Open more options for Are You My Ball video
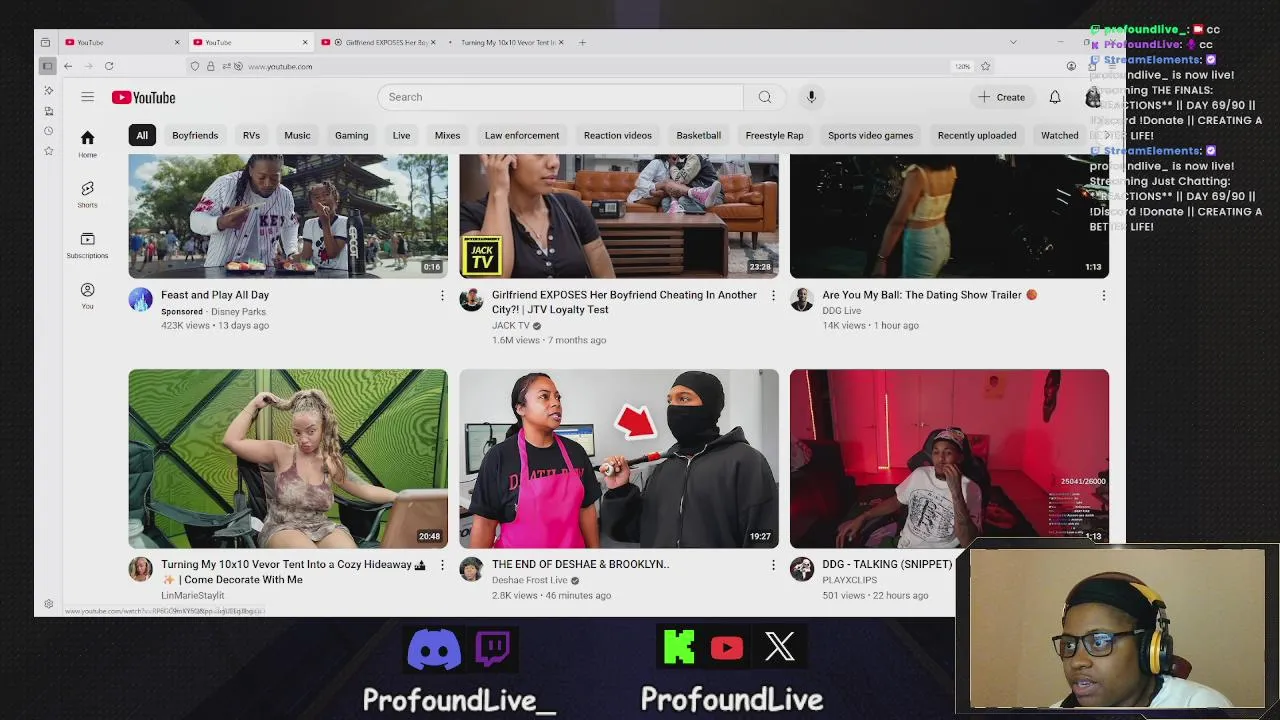The width and height of the screenshot is (1280, 720). [x=1104, y=295]
